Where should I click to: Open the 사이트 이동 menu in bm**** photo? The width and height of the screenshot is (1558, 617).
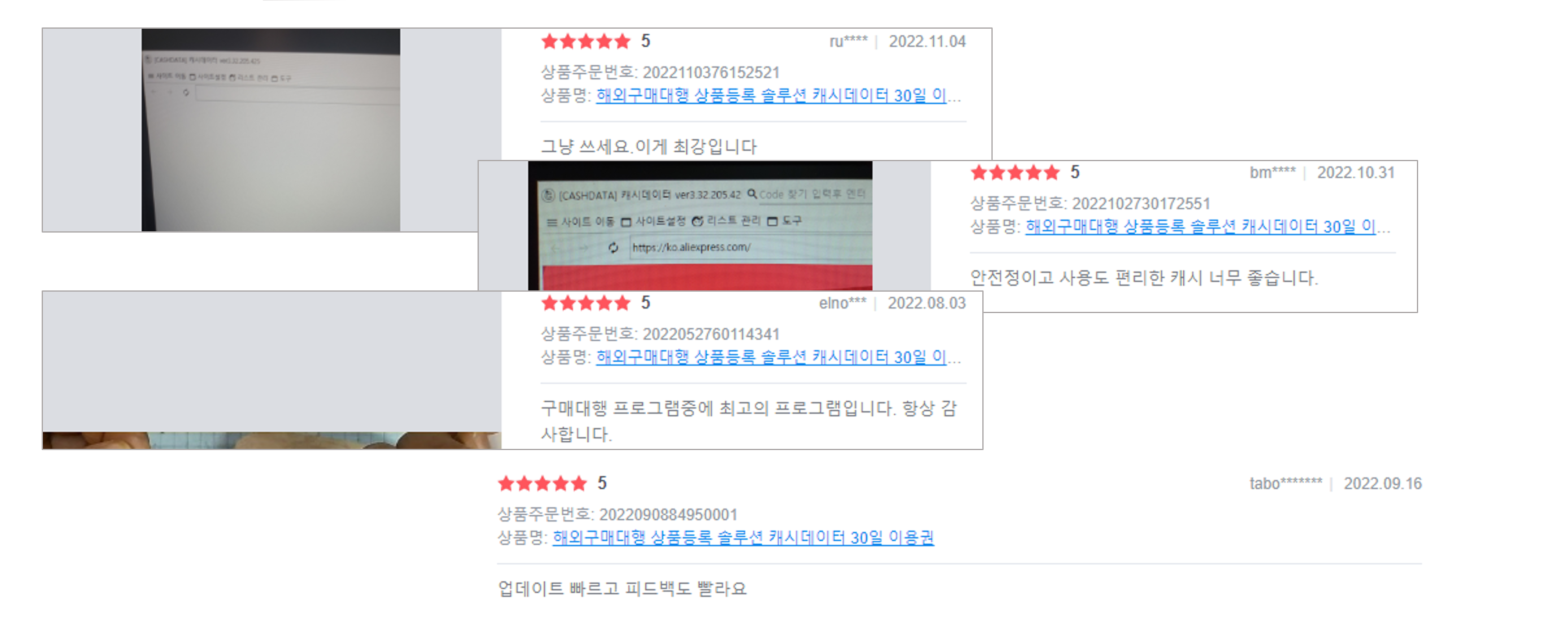(x=580, y=221)
